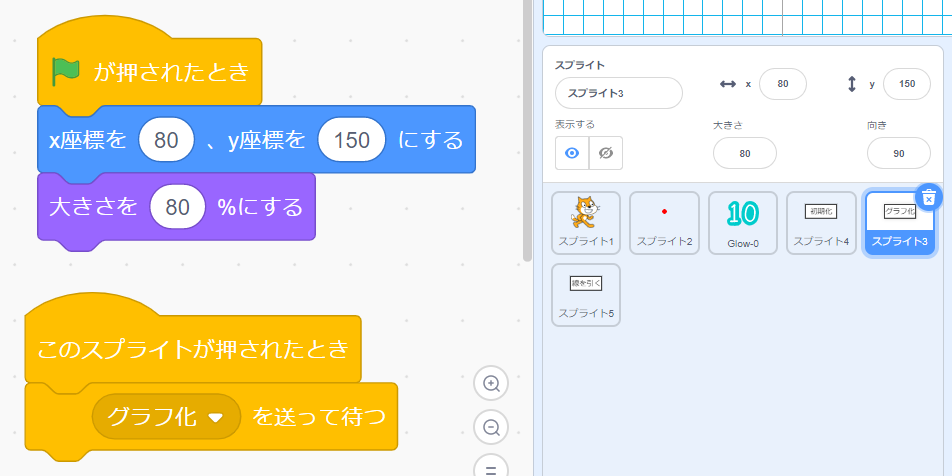952x476 pixels.
Task: Select the スプライト2 red dot sprite
Action: [x=664, y=223]
